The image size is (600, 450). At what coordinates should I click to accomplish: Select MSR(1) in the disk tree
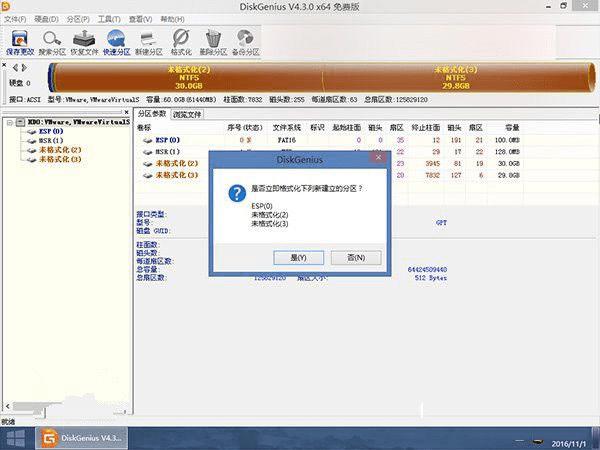(51, 140)
